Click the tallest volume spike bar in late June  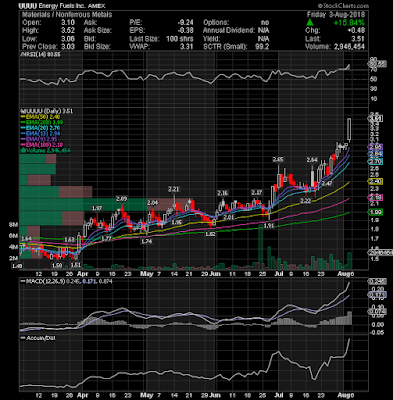click(261, 247)
